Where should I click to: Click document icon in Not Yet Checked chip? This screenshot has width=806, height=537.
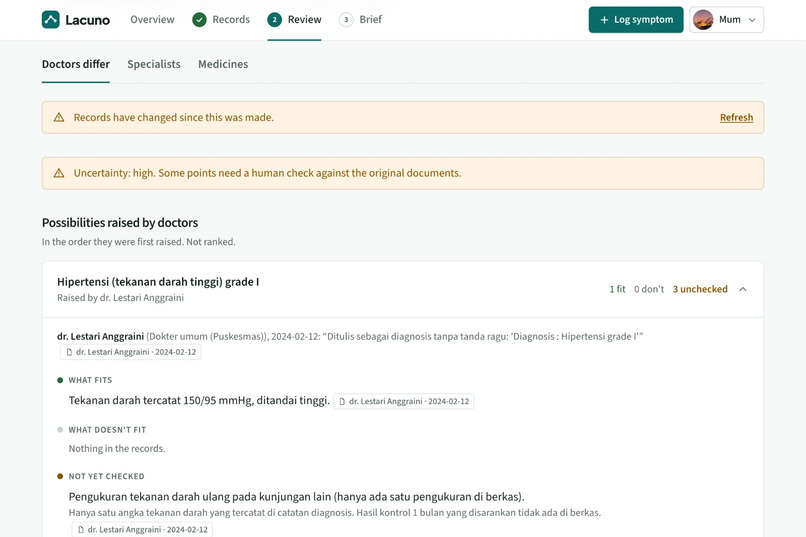(81, 529)
